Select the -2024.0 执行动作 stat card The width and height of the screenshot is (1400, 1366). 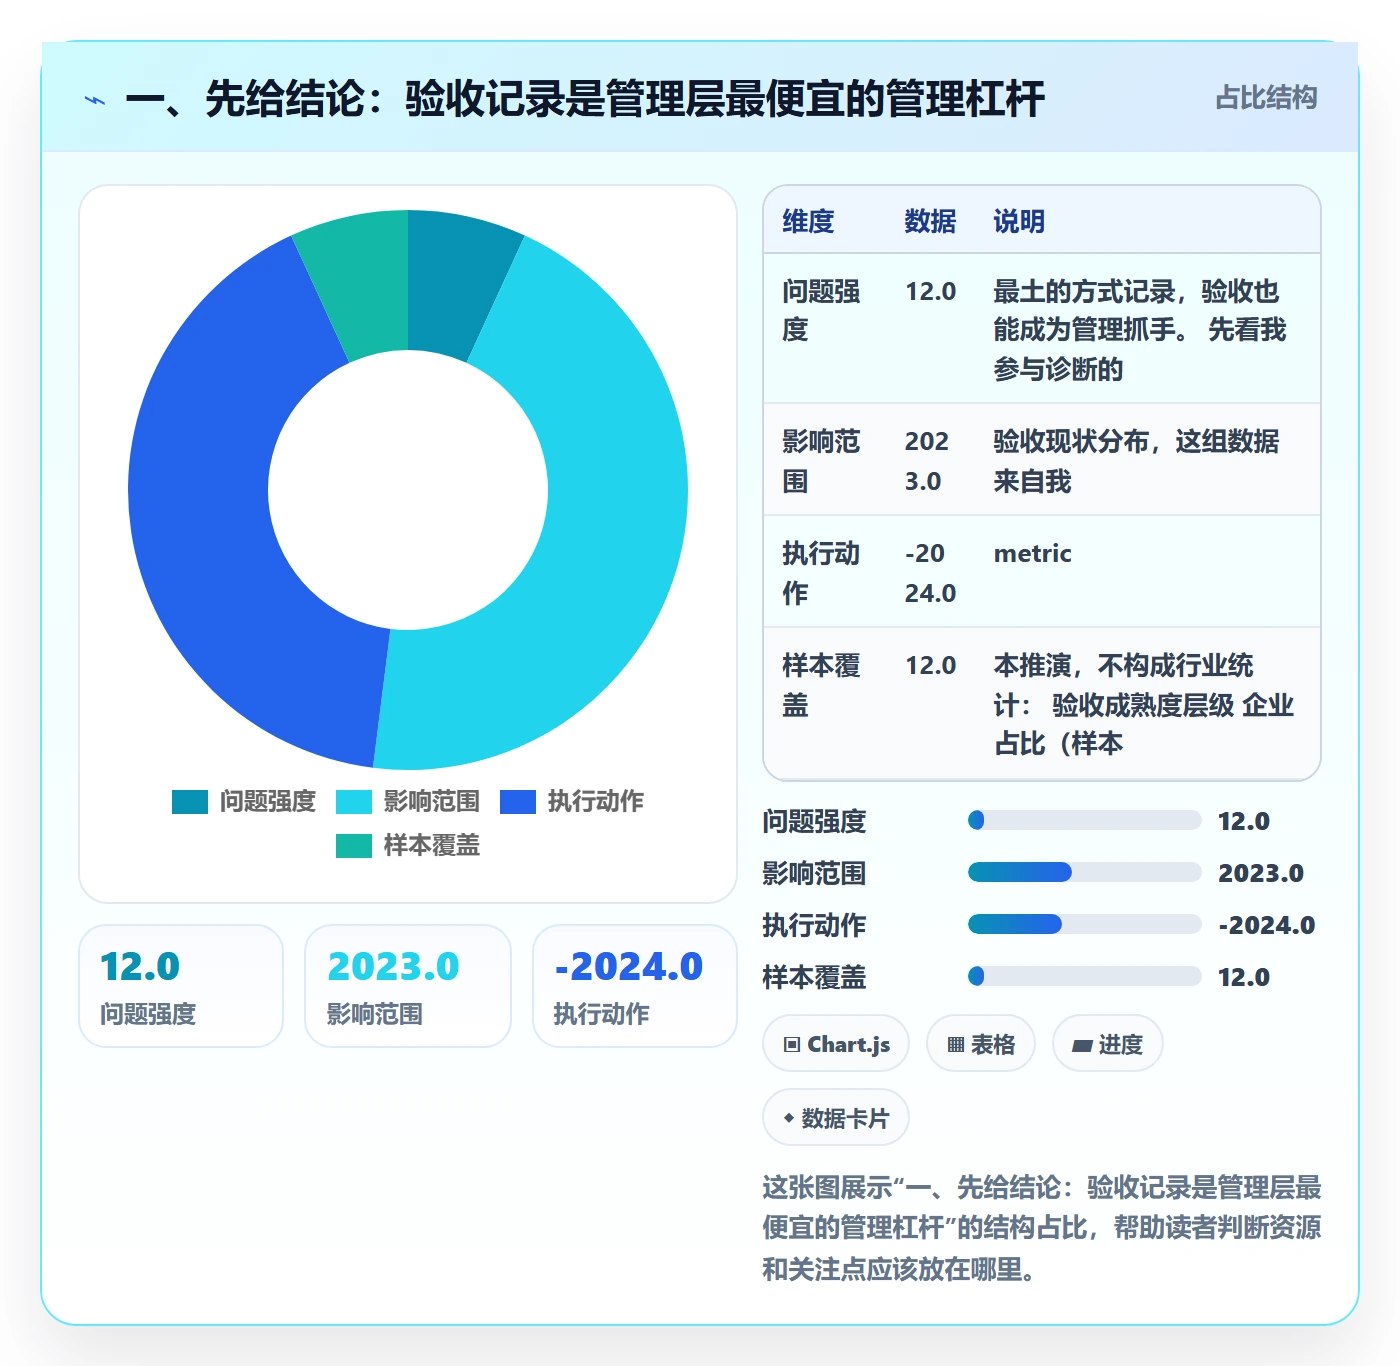pyautogui.click(x=635, y=986)
